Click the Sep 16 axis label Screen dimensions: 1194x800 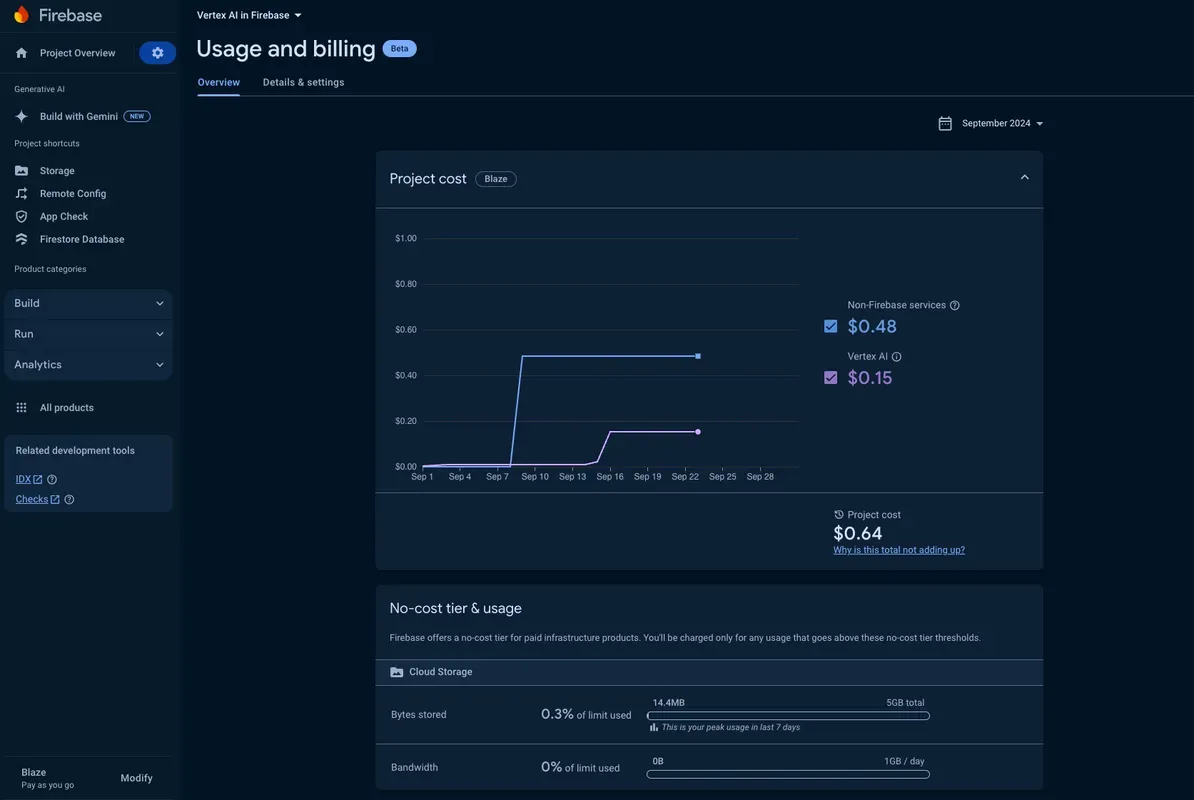610,476
